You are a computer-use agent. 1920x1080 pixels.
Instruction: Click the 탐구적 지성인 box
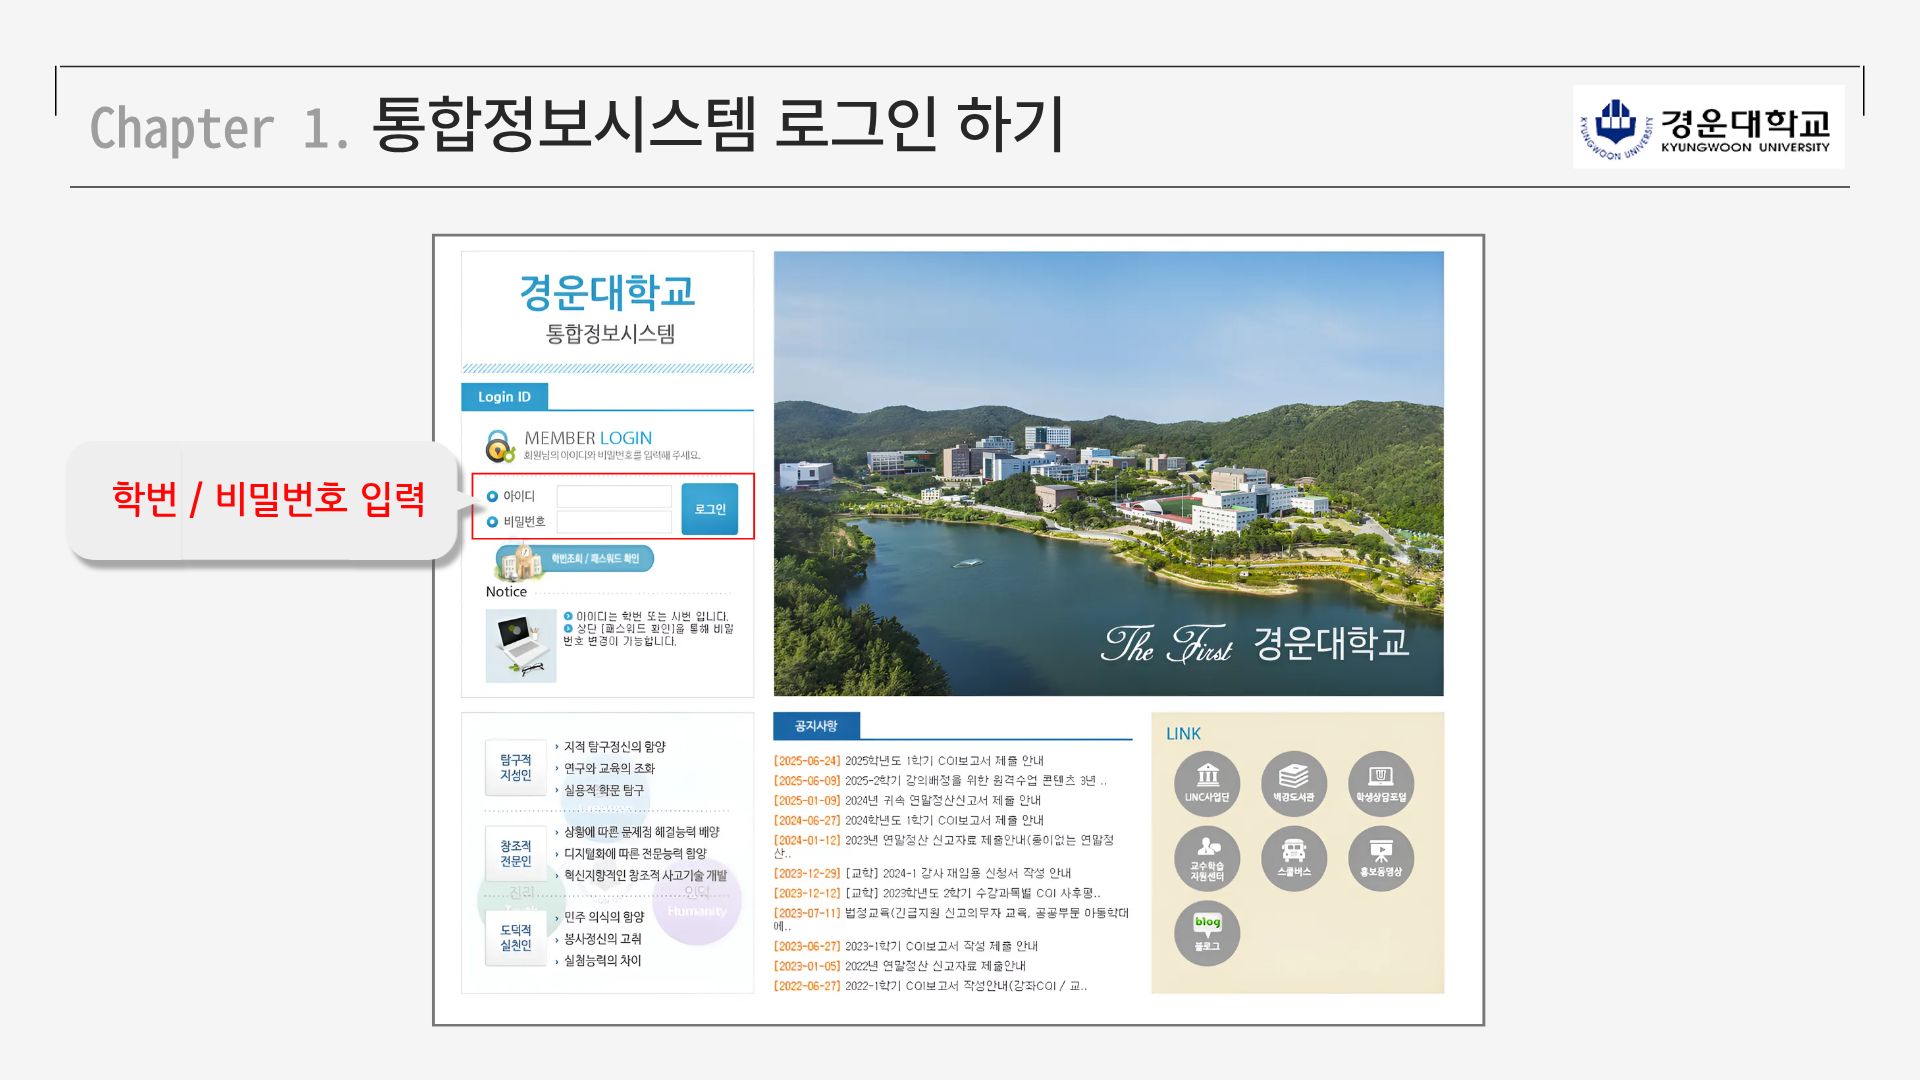tap(516, 768)
